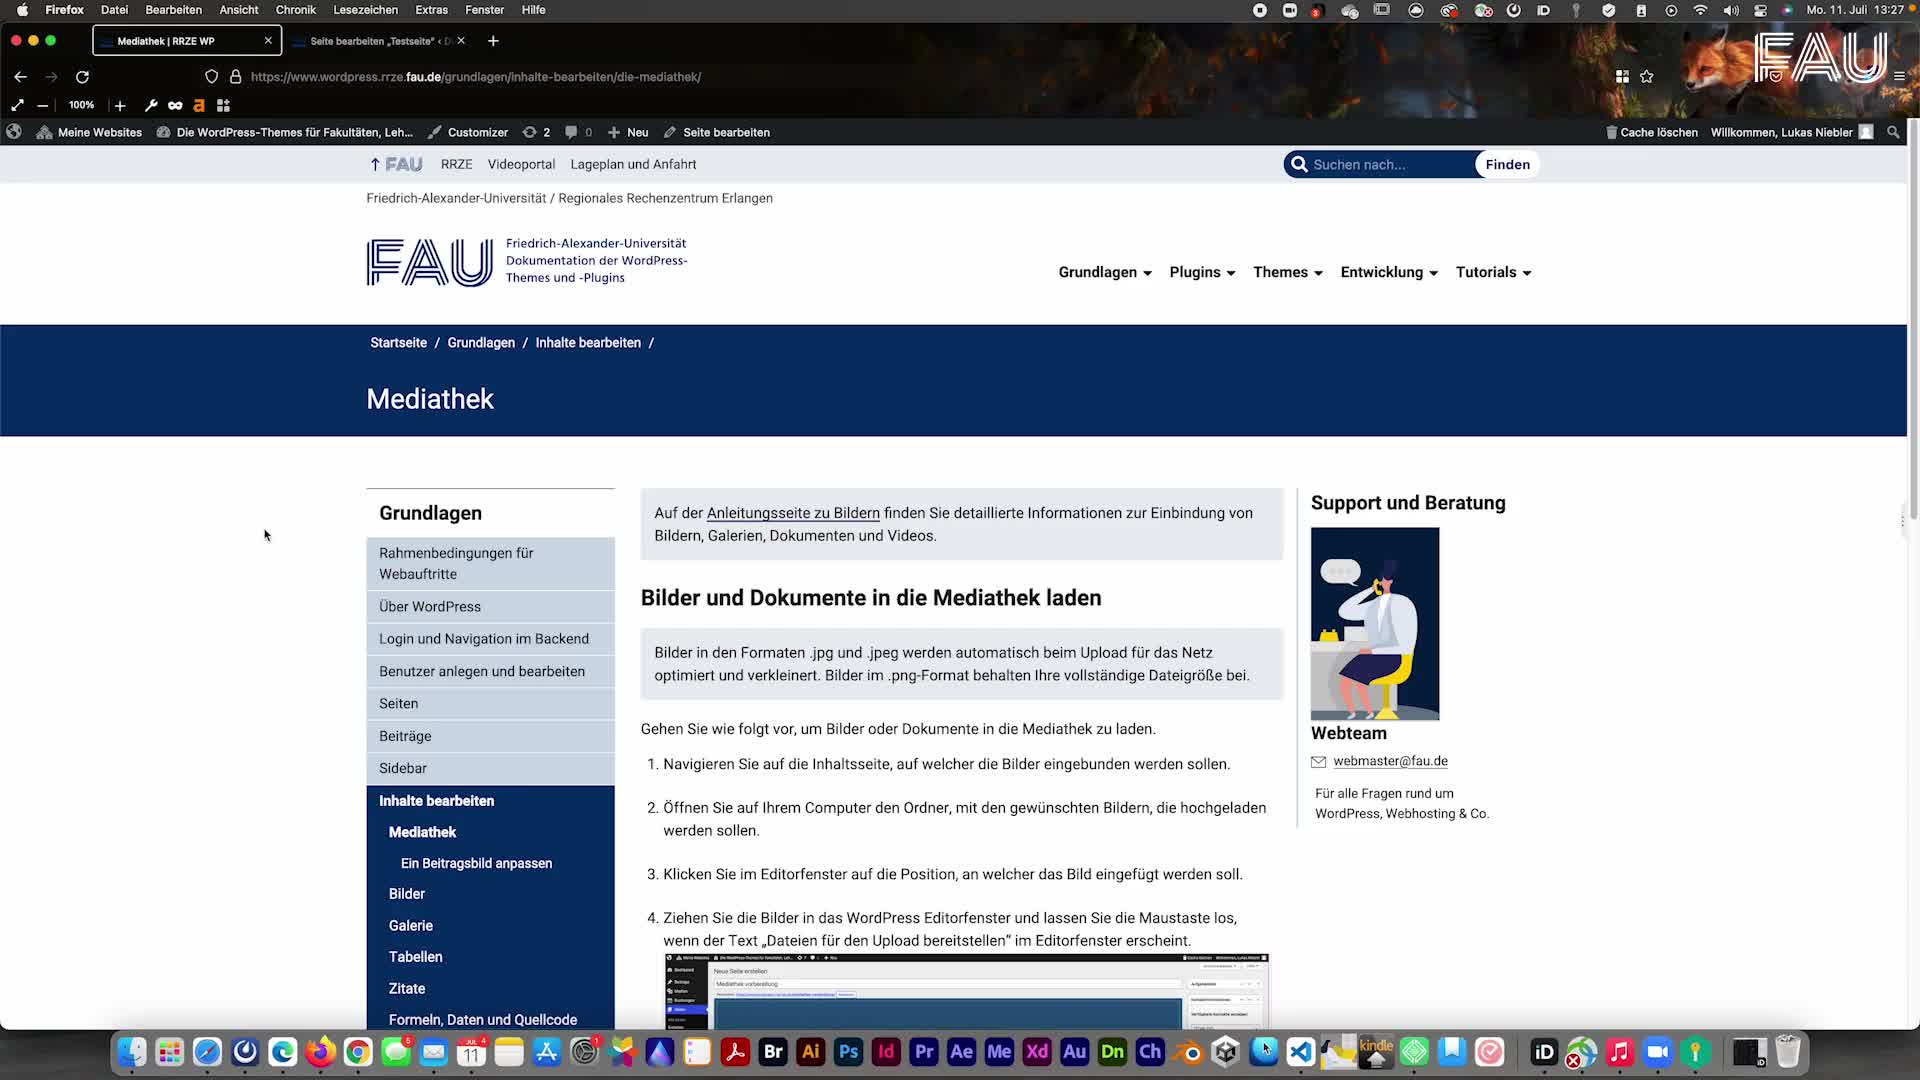Viewport: 1920px width, 1080px height.
Task: Expand the Themes dropdown menu
Action: click(1287, 272)
